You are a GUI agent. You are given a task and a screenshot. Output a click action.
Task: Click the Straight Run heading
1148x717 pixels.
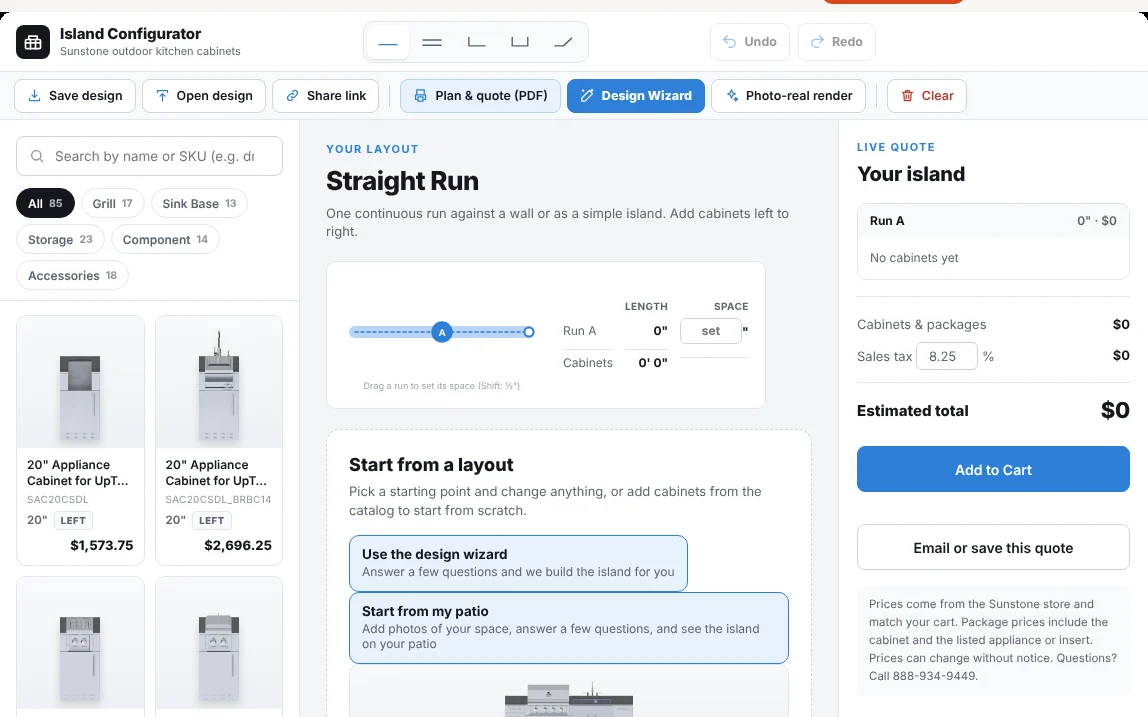tap(403, 181)
